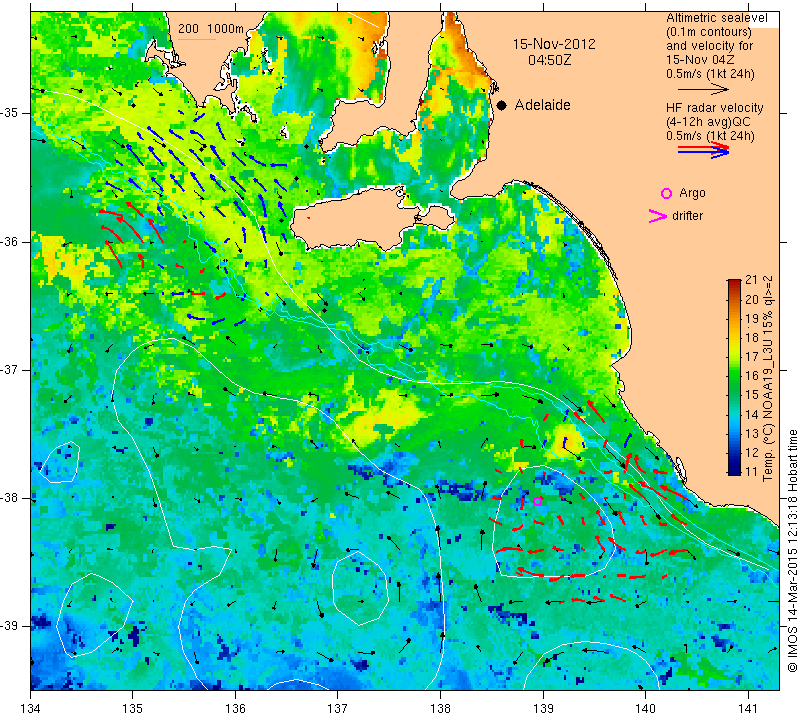Click the magenta Argo float marker on map
Screen dimensions: 800x720
pos(537,501)
